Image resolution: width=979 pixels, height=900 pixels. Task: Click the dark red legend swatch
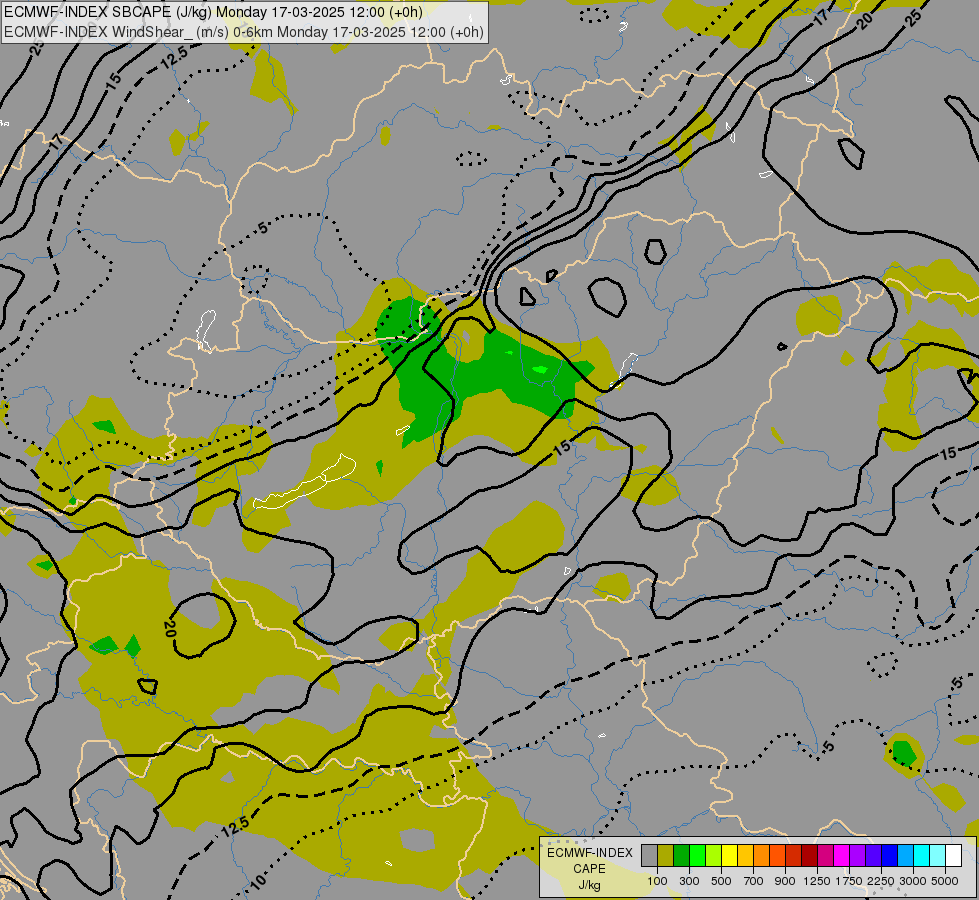[x=810, y=855]
